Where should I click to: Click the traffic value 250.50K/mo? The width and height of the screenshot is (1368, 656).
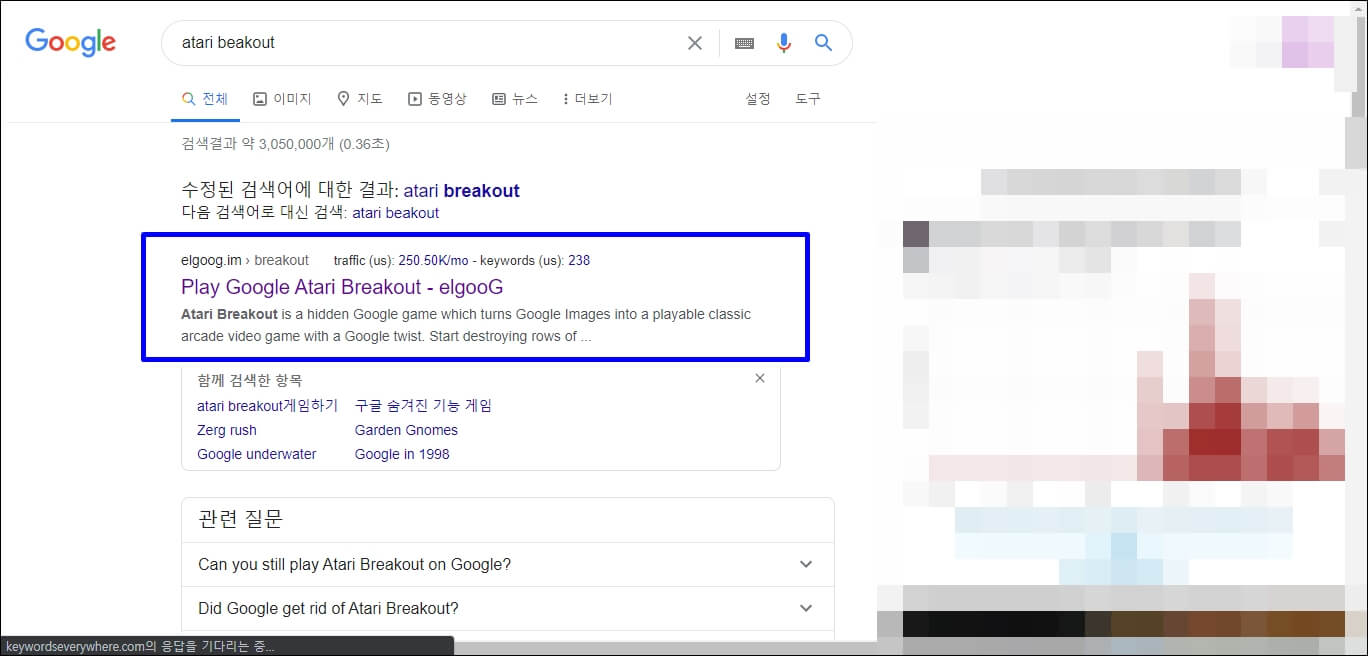coord(435,260)
